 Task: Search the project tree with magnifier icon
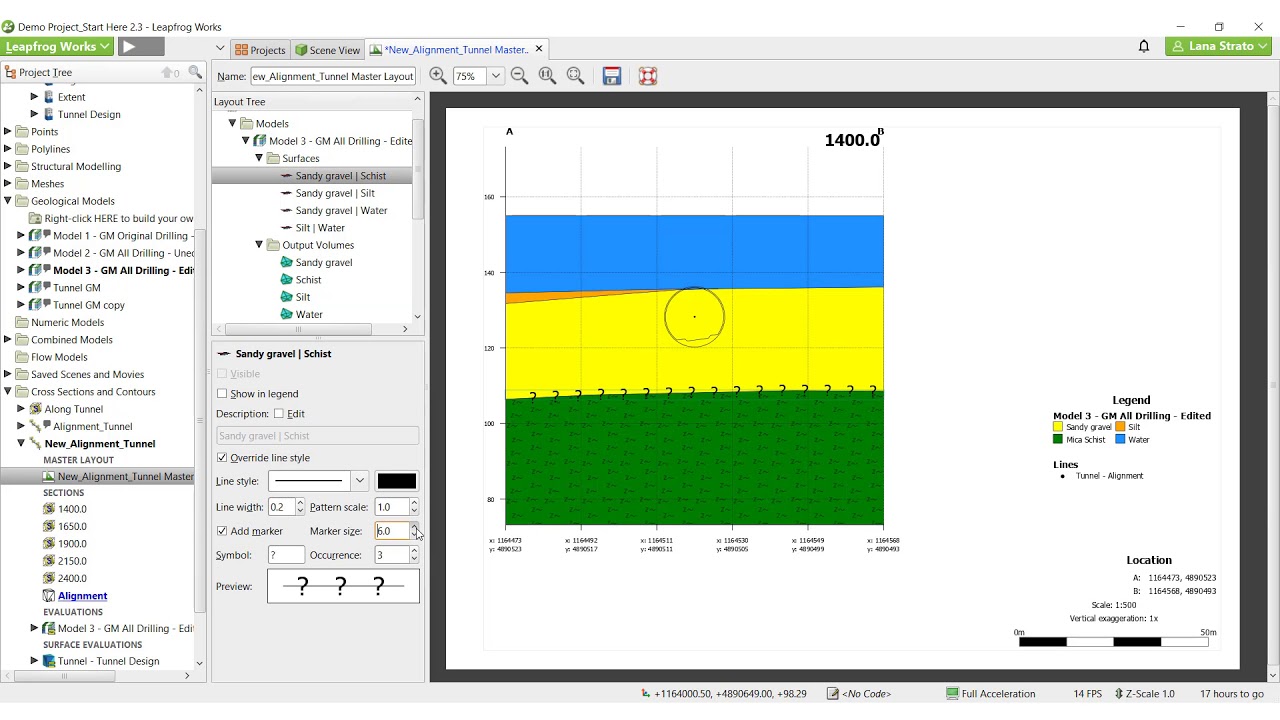click(x=195, y=72)
